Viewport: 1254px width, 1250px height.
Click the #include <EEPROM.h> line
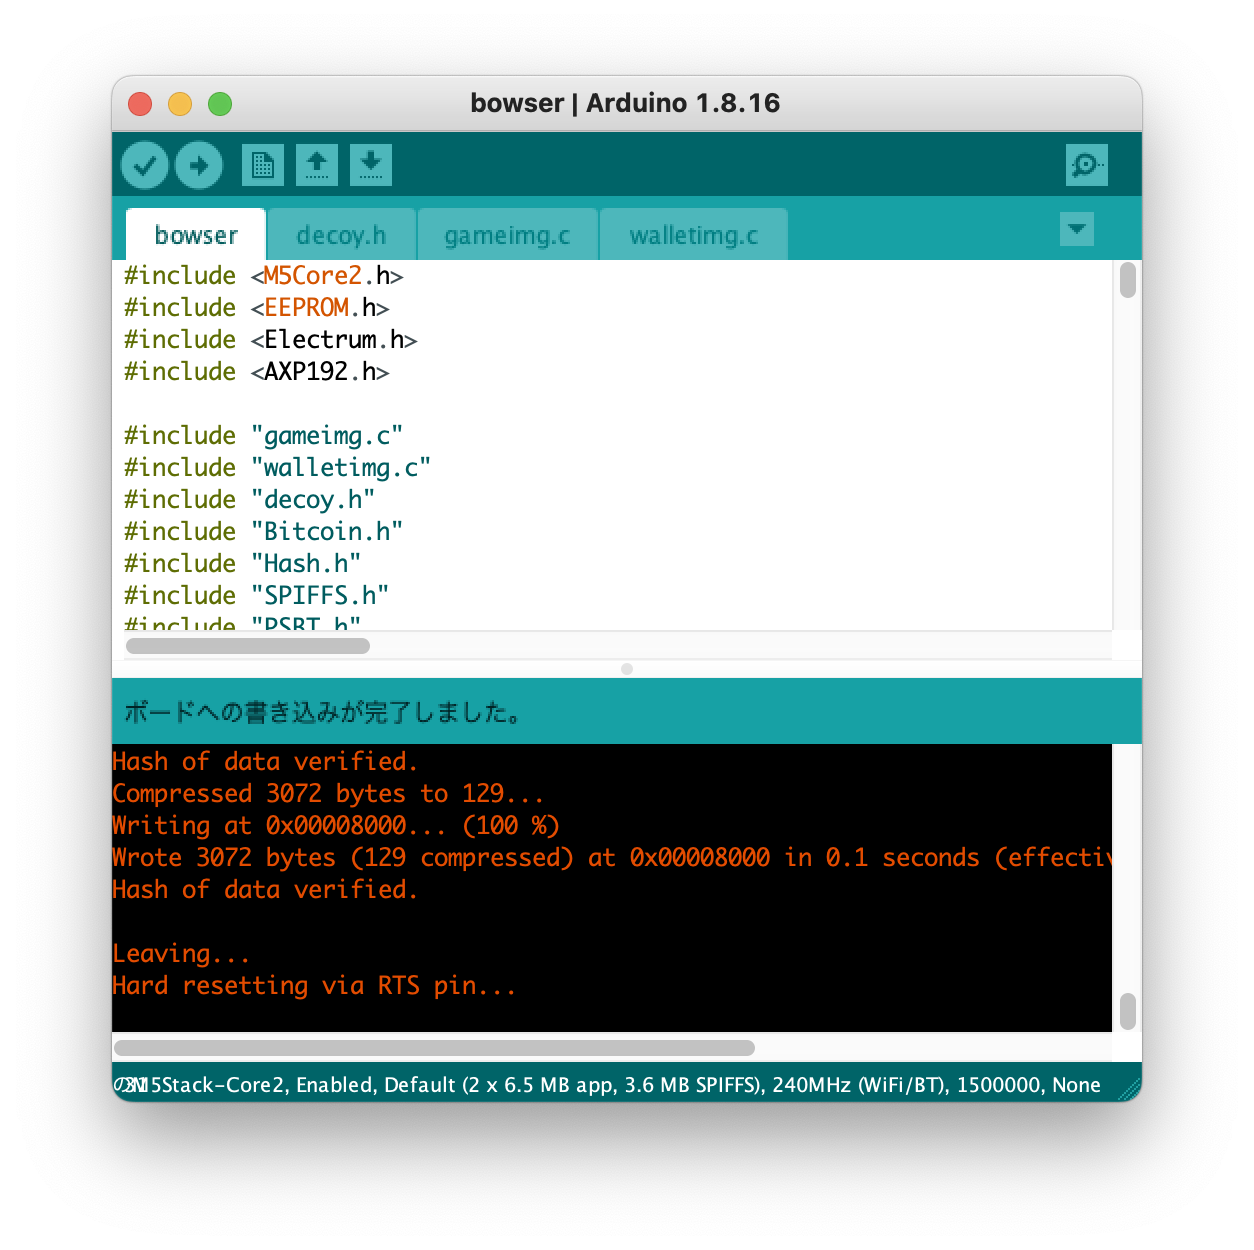pos(257,308)
